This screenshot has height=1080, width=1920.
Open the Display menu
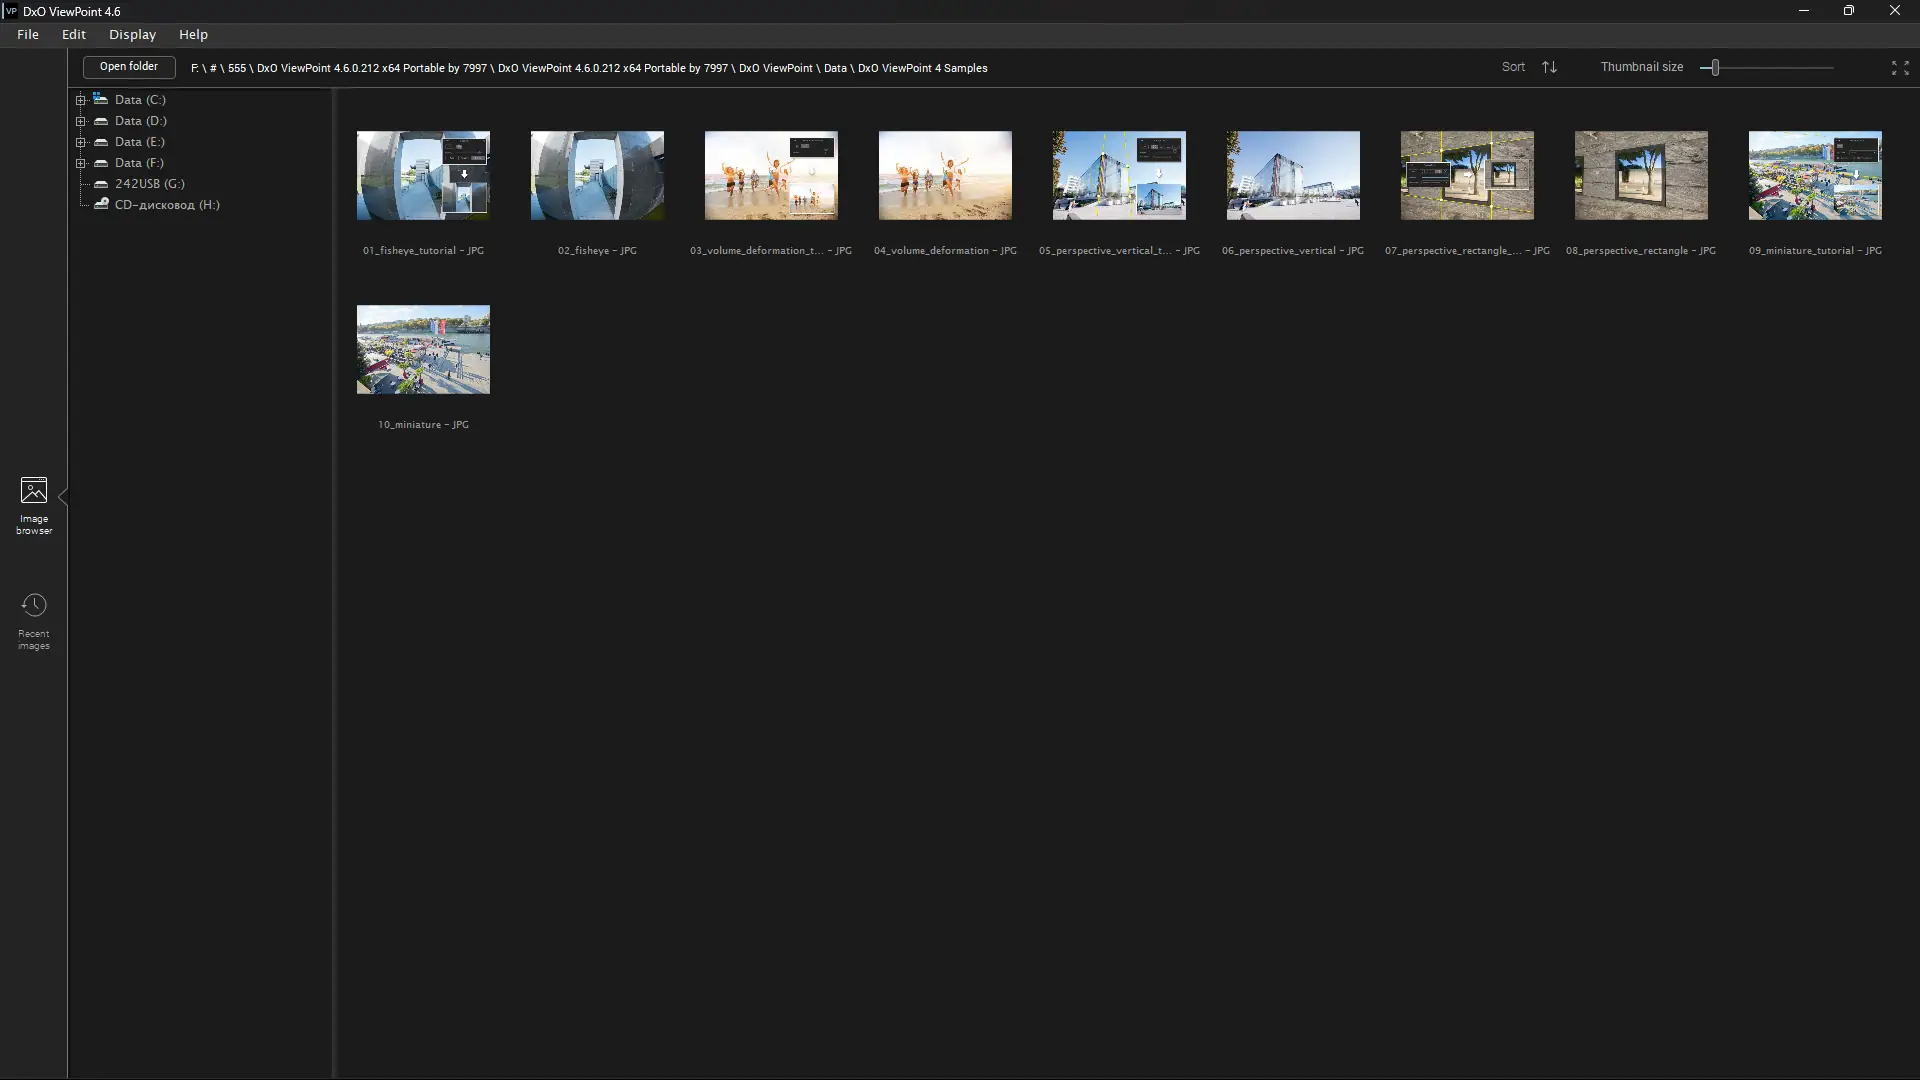[x=132, y=34]
